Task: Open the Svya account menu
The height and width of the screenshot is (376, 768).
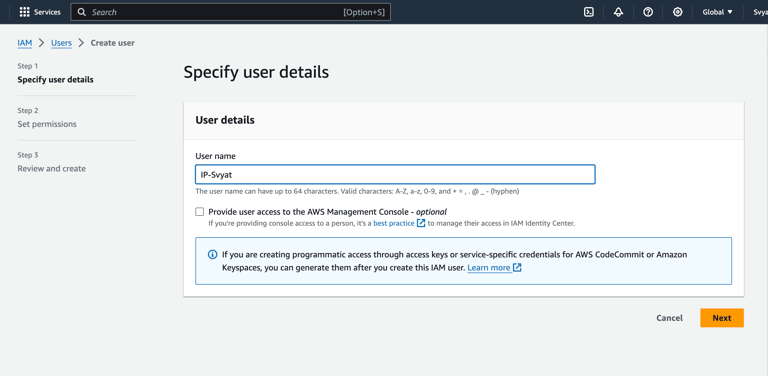Action: pyautogui.click(x=760, y=12)
